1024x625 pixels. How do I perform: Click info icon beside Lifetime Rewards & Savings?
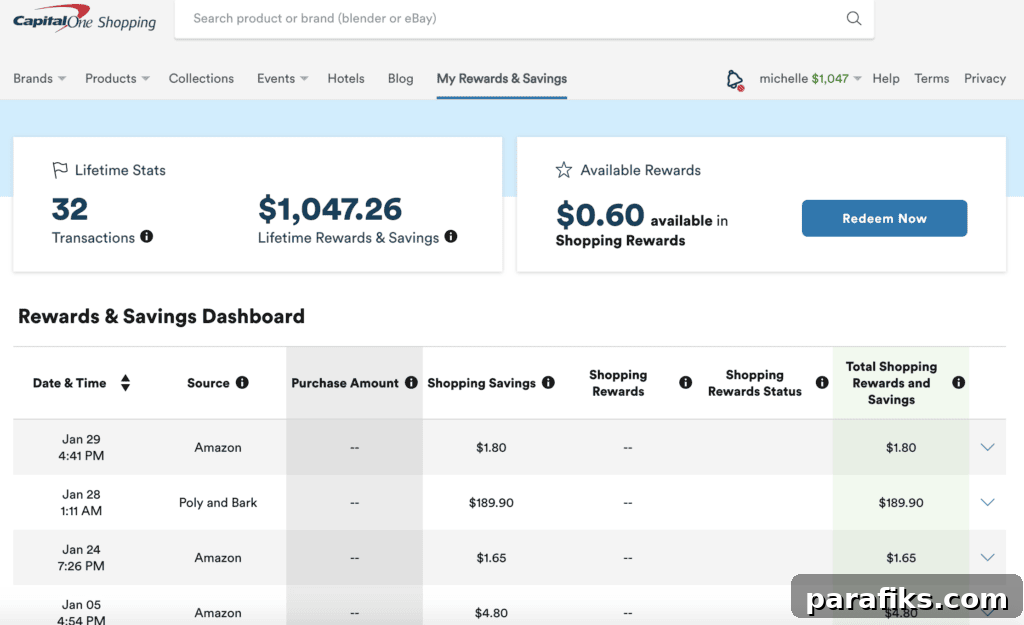451,236
